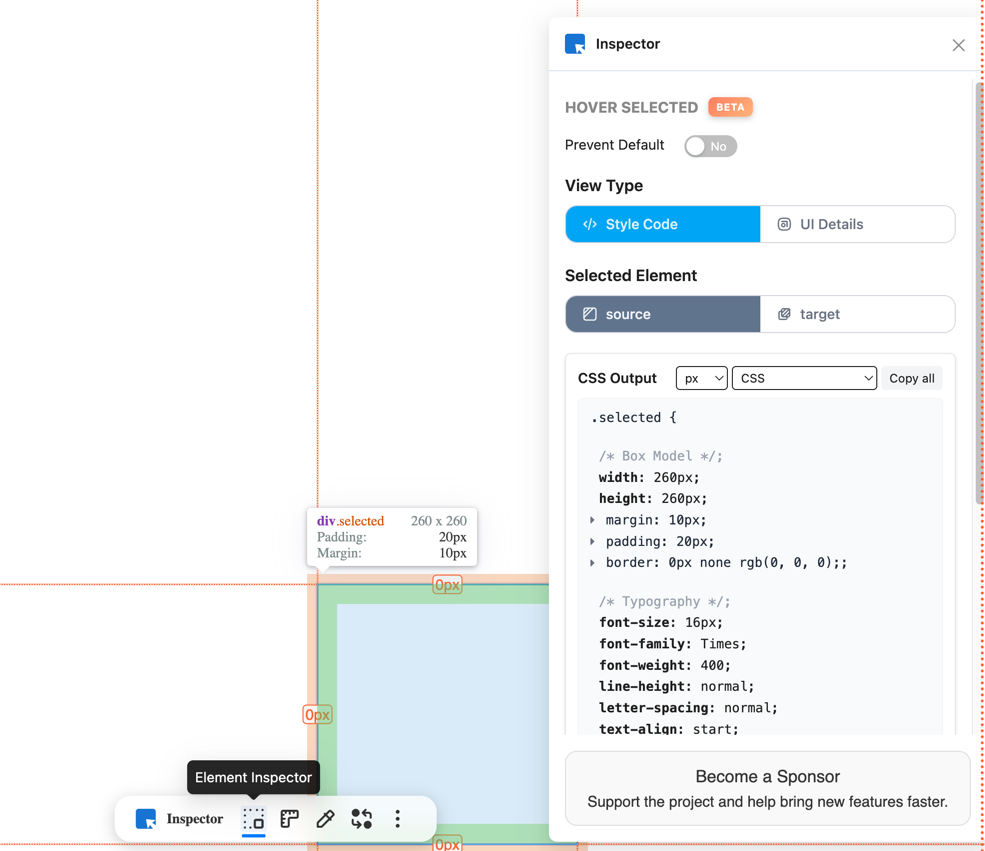Expand the margin property details

click(x=592, y=520)
